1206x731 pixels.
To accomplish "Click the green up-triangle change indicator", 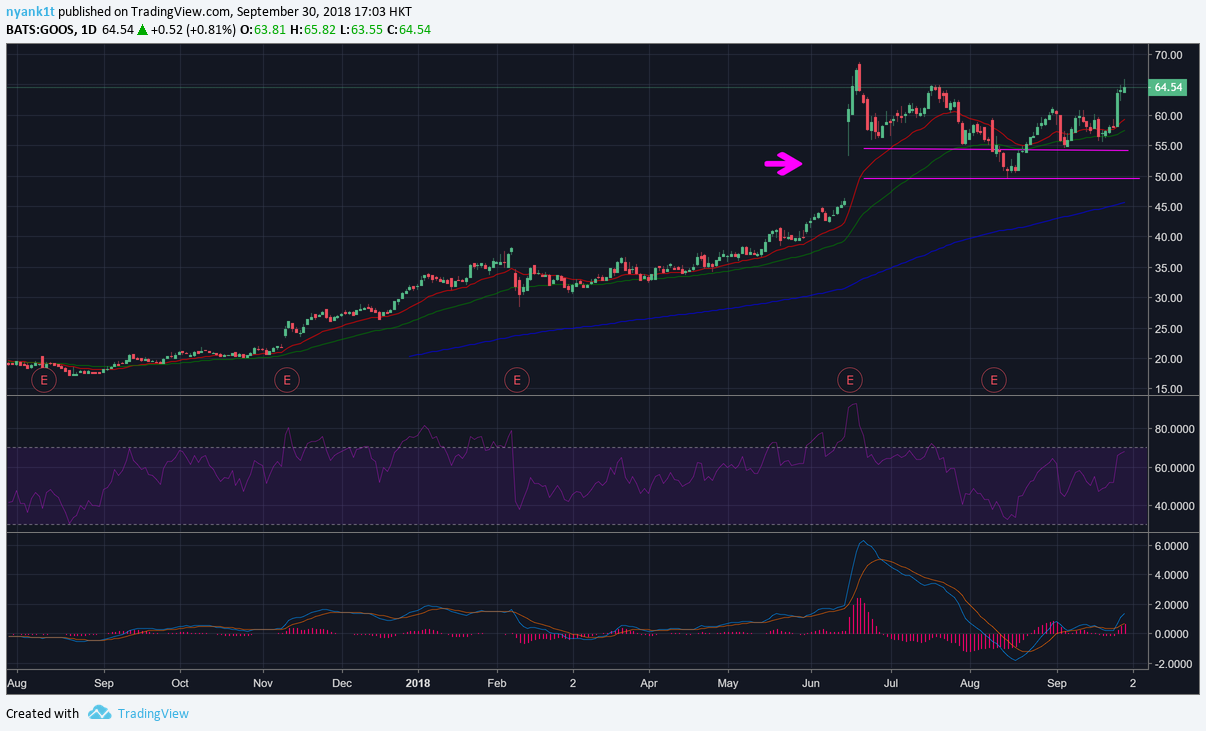I will 143,30.
